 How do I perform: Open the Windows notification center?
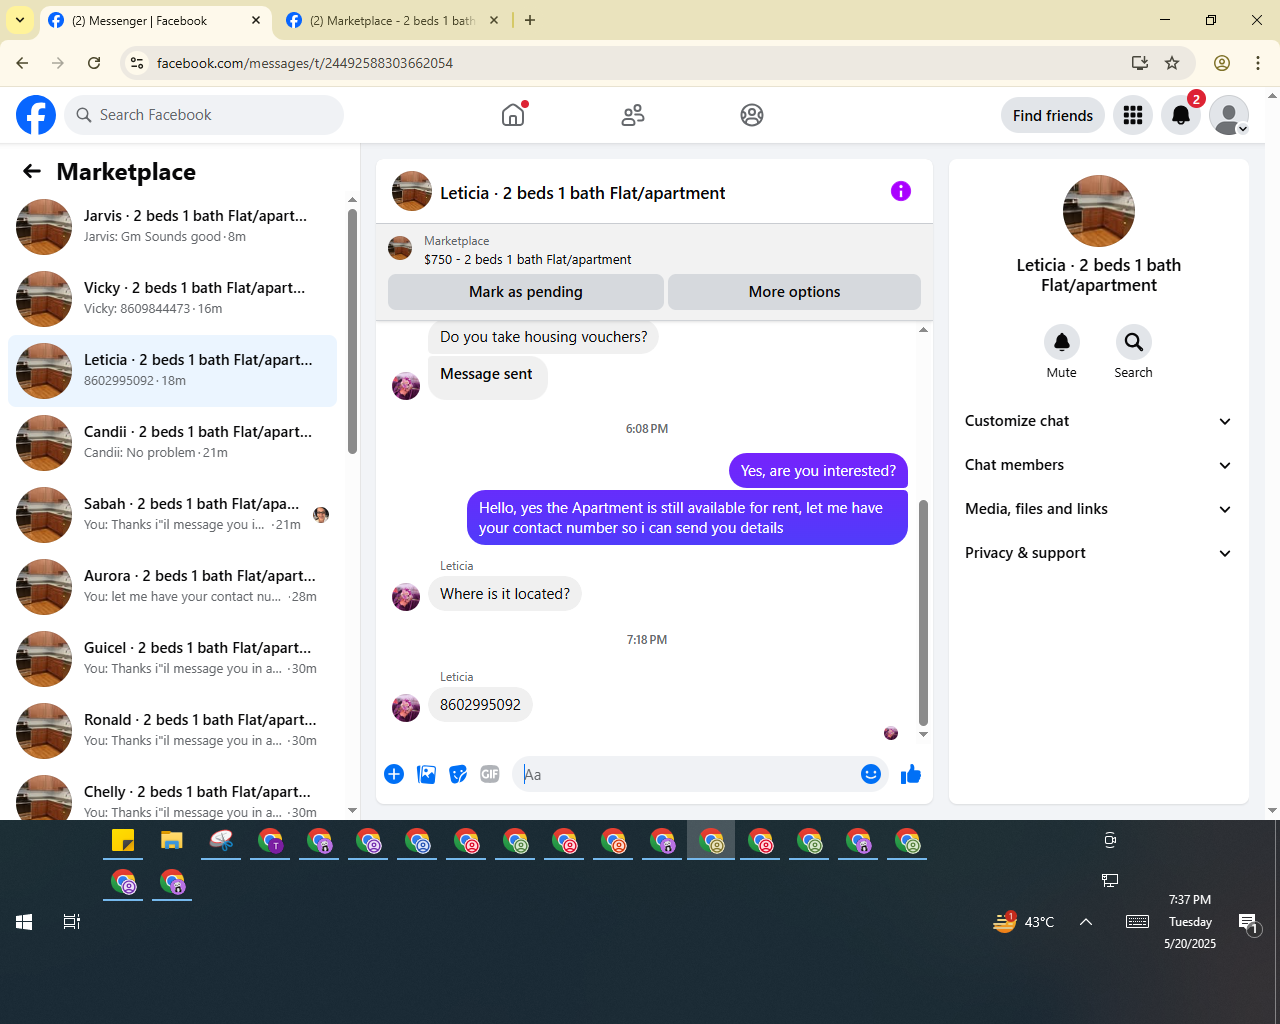(x=1248, y=922)
